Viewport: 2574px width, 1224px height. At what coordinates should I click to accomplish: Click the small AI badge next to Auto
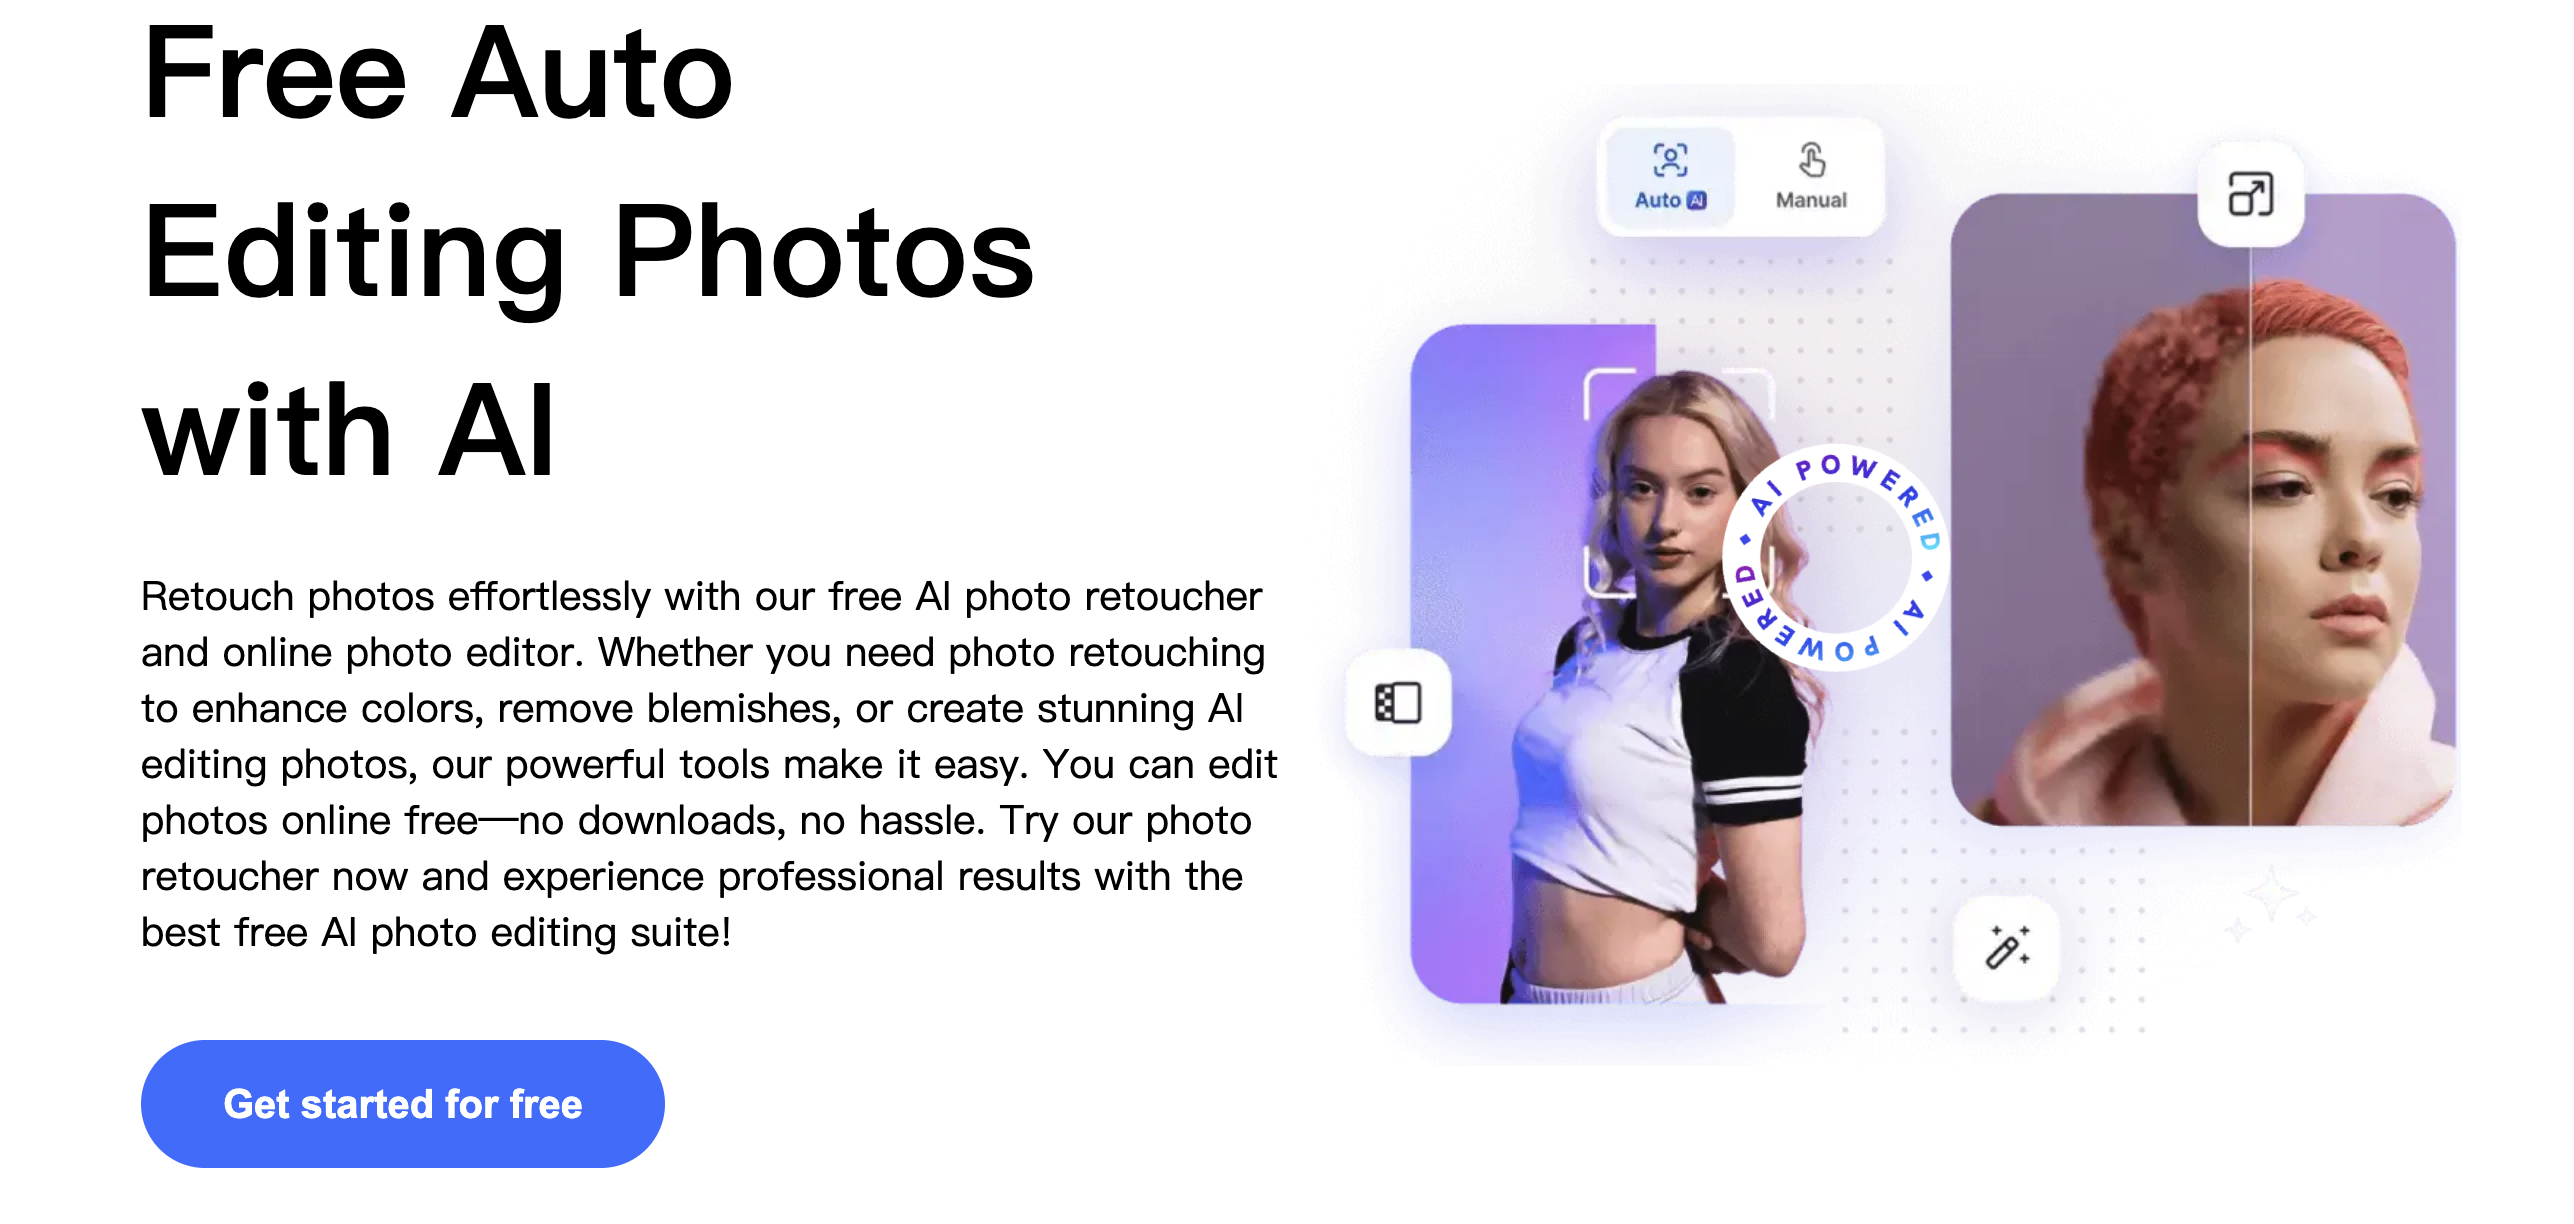click(x=1696, y=200)
